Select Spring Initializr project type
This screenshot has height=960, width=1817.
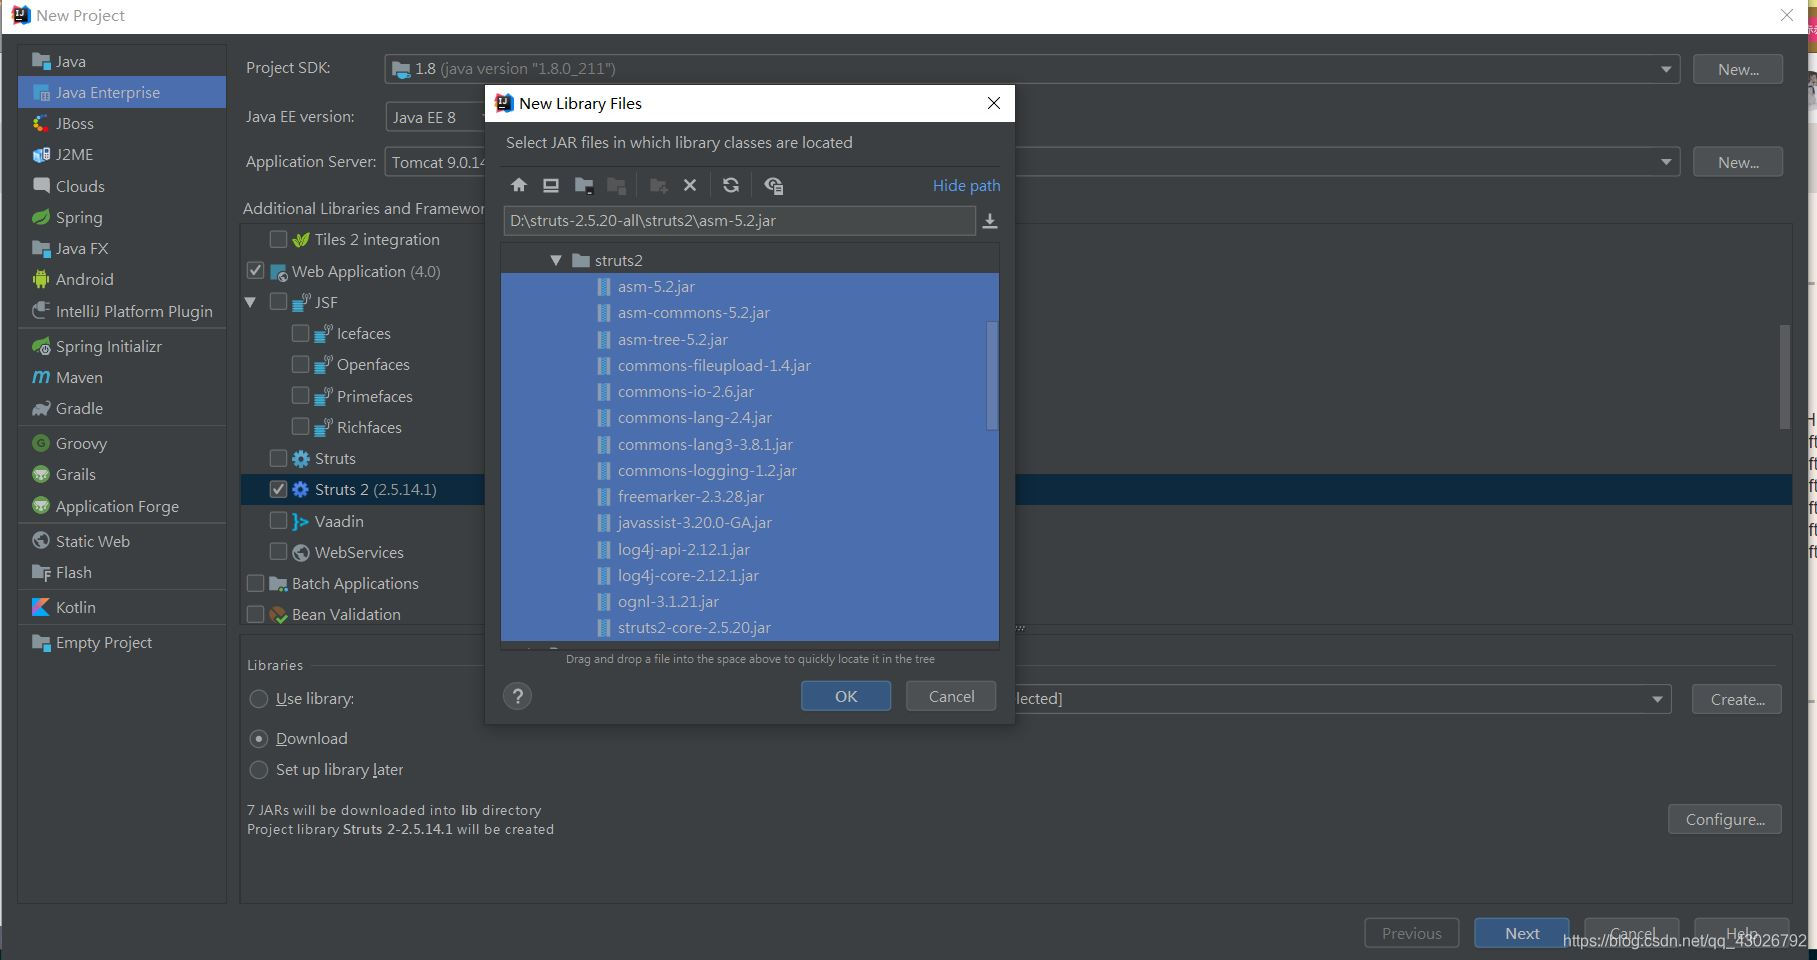[x=122, y=346]
